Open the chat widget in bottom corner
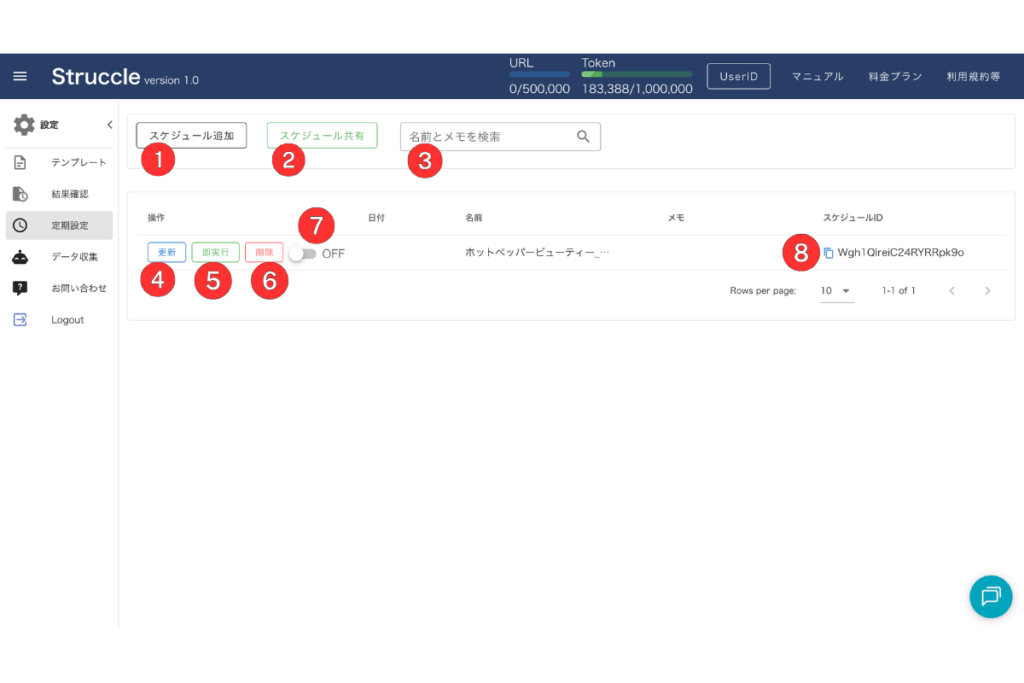This screenshot has height=683, width=1024. [x=990, y=596]
